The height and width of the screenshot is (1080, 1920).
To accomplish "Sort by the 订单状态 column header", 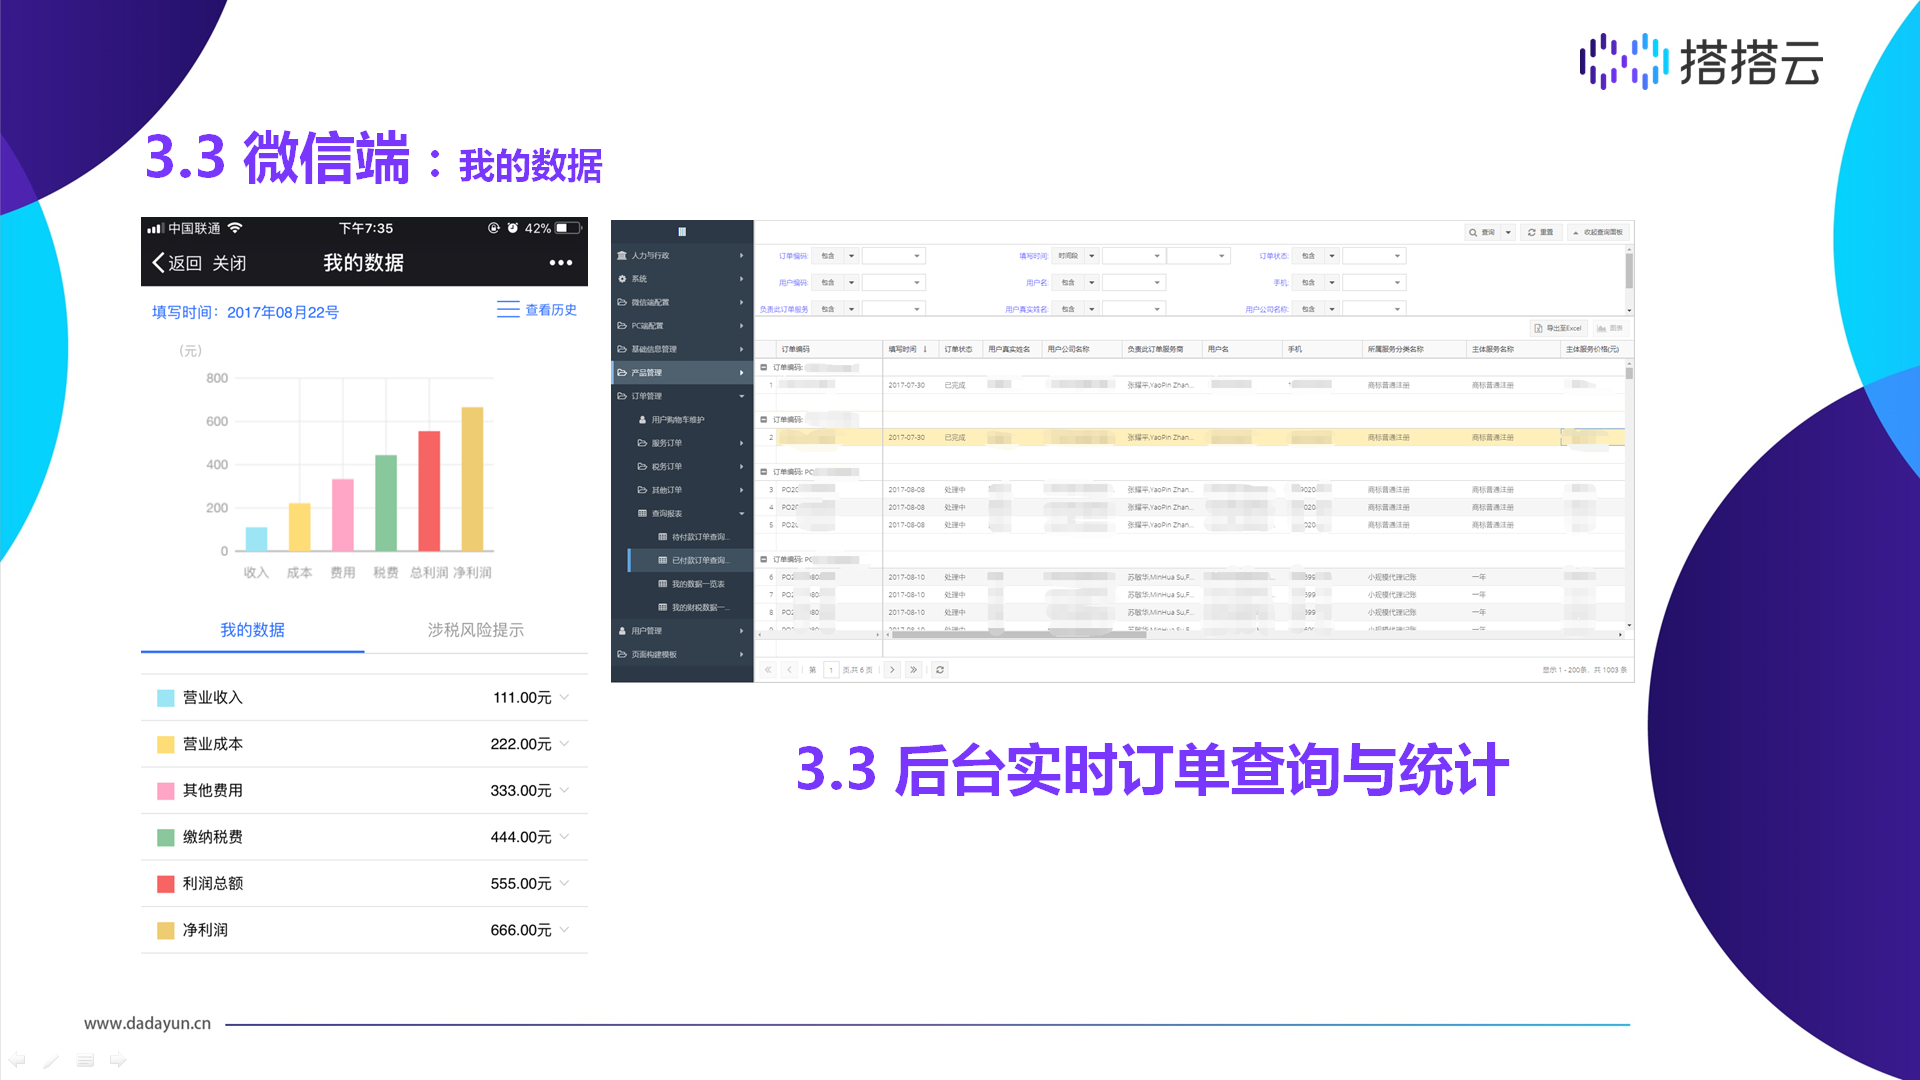I will tap(959, 349).
